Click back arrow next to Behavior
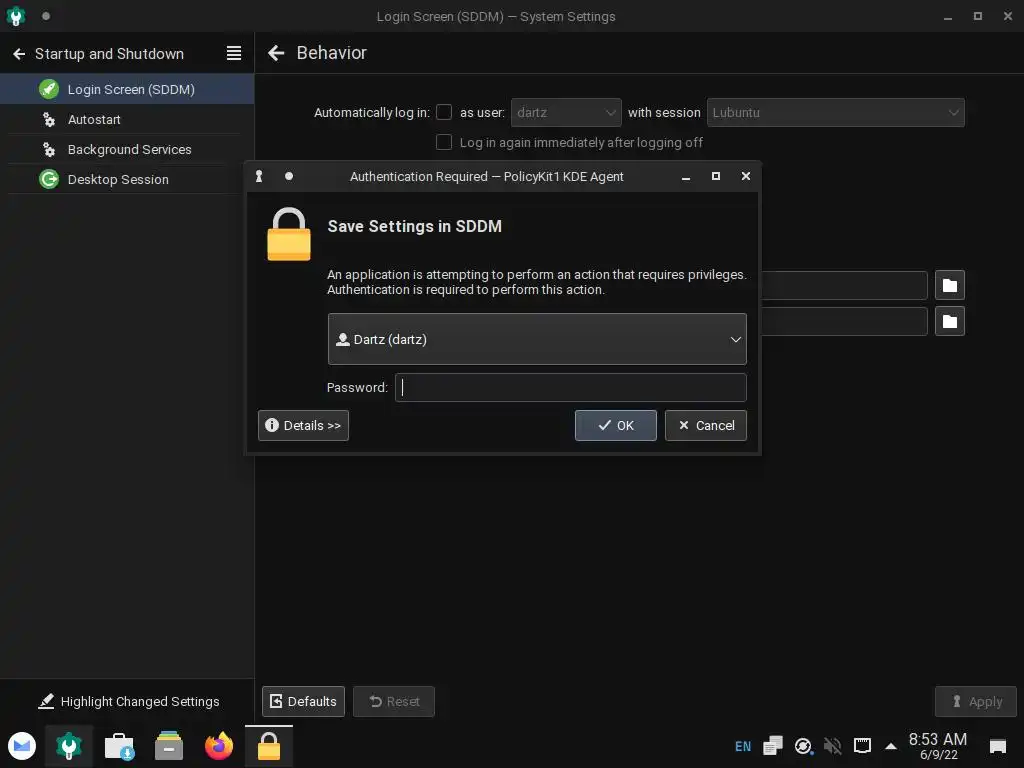Viewport: 1024px width, 768px height. [276, 53]
